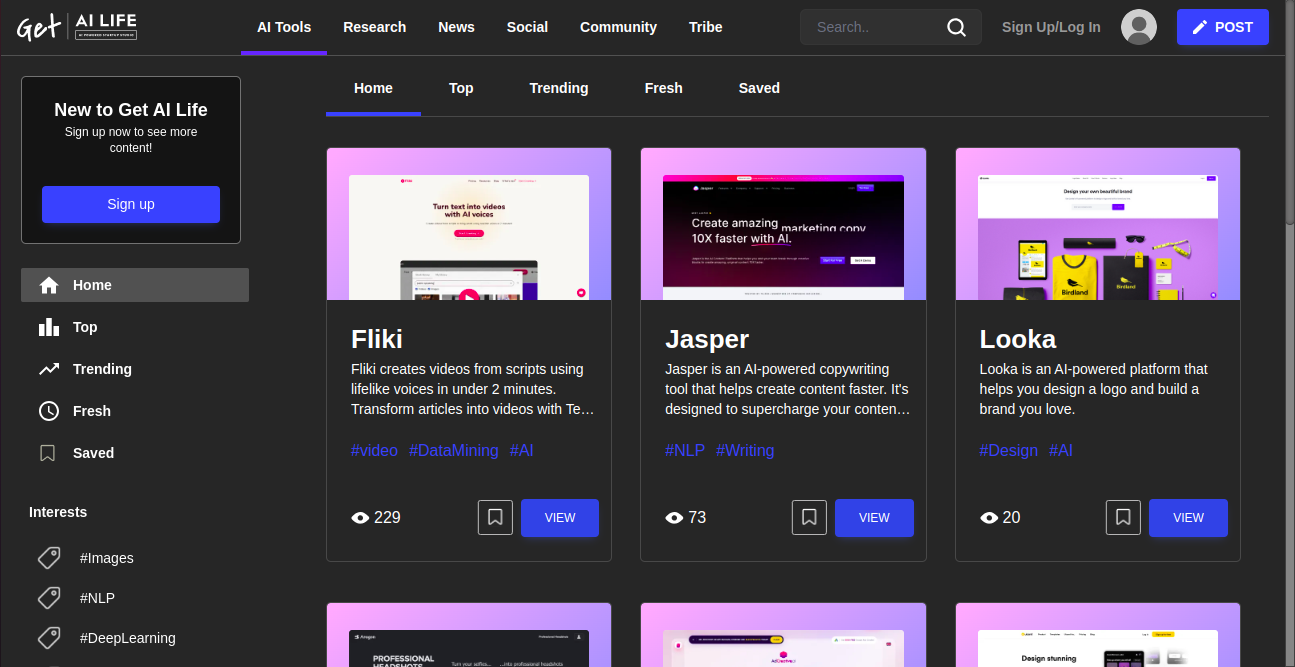This screenshot has height=667, width=1295.
Task: Go to the News nav item
Action: pyautogui.click(x=456, y=27)
